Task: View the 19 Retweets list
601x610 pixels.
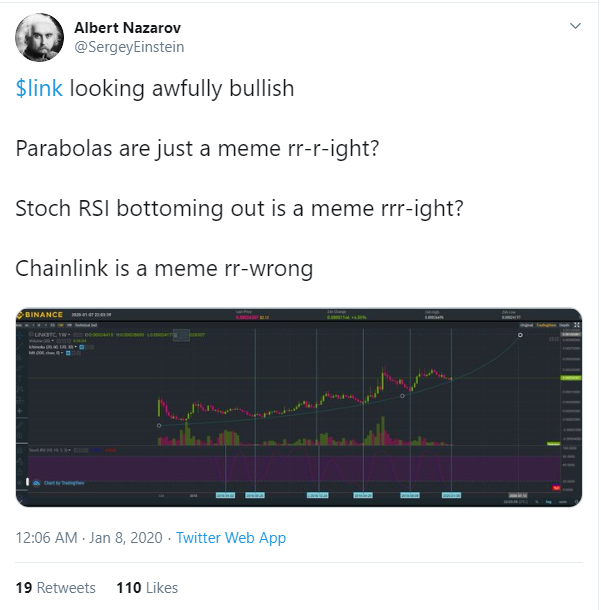Action: 55,587
